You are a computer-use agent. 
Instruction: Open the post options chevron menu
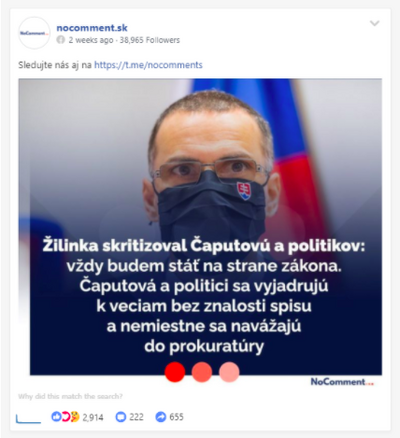375,23
